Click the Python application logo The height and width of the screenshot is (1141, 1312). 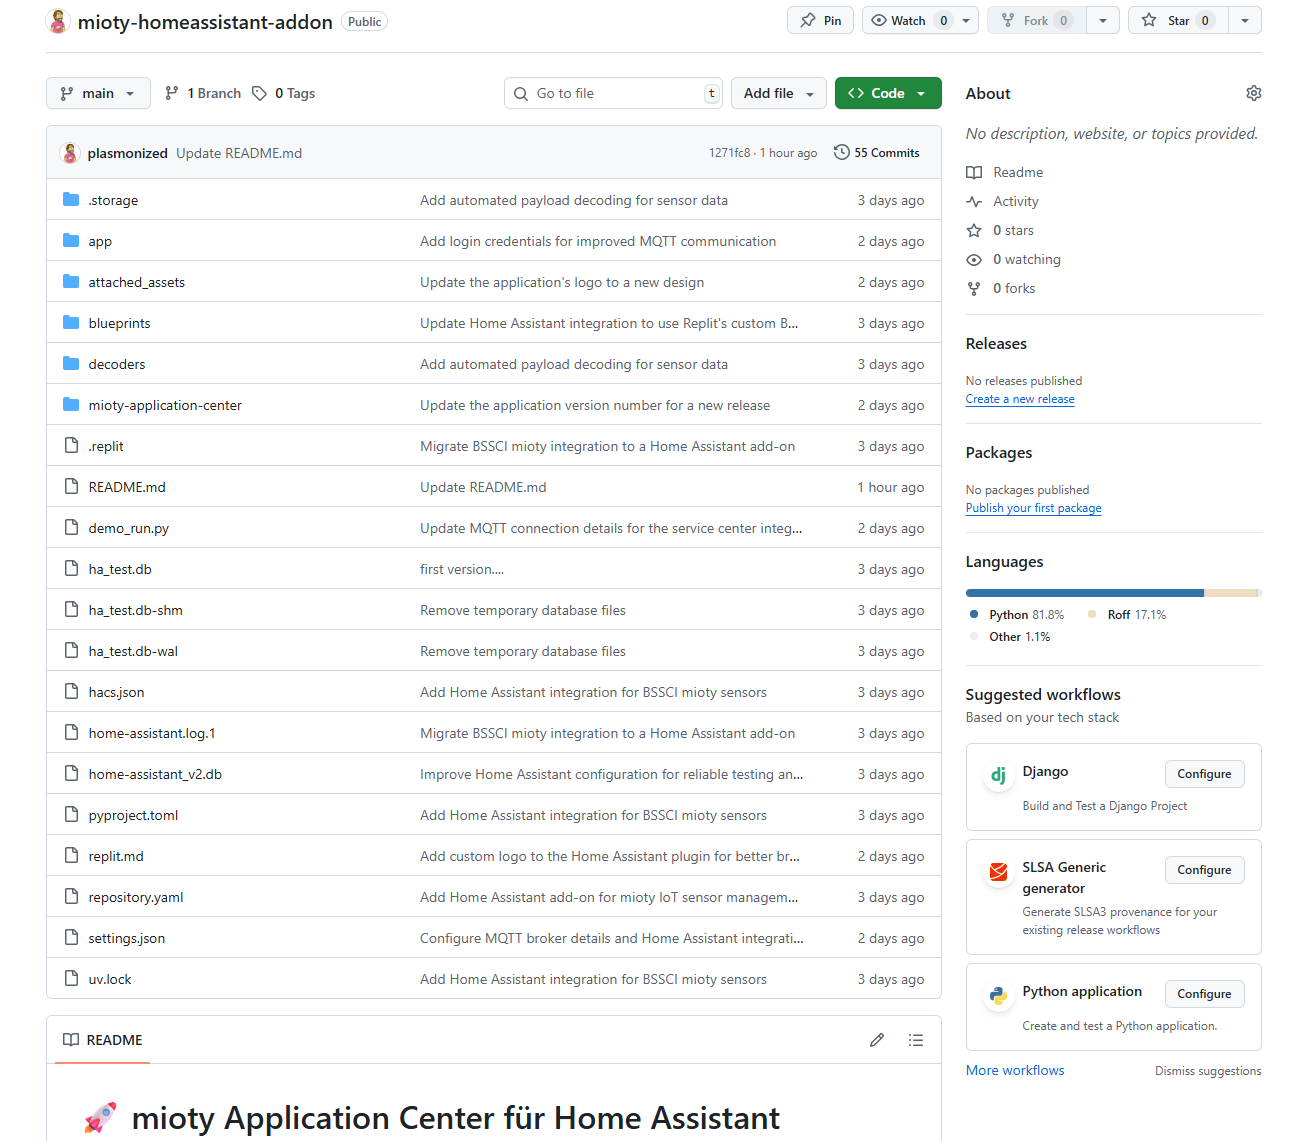pyautogui.click(x=998, y=995)
